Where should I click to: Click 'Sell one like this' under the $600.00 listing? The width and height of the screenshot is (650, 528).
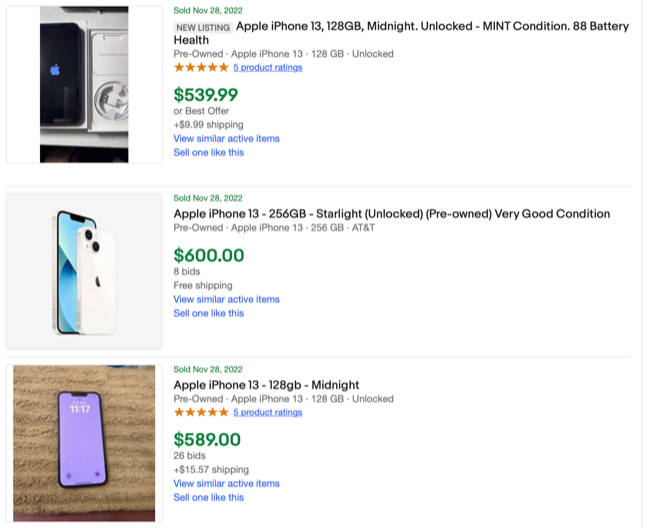(x=208, y=313)
